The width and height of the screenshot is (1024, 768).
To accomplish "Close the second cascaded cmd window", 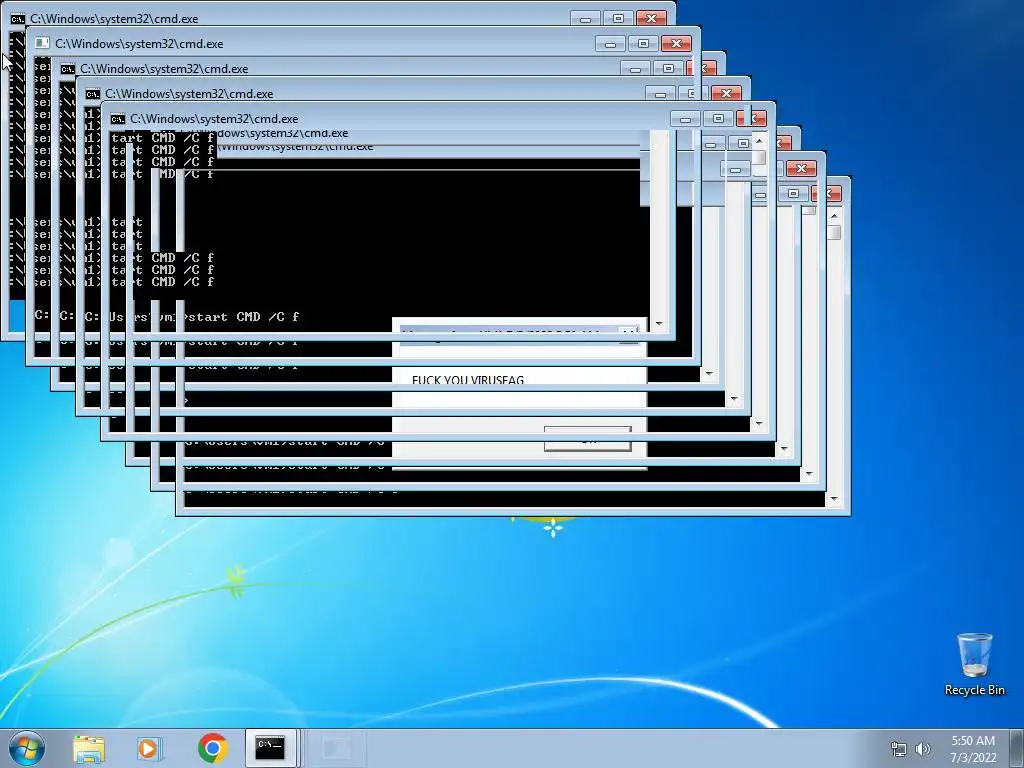I will 676,44.
